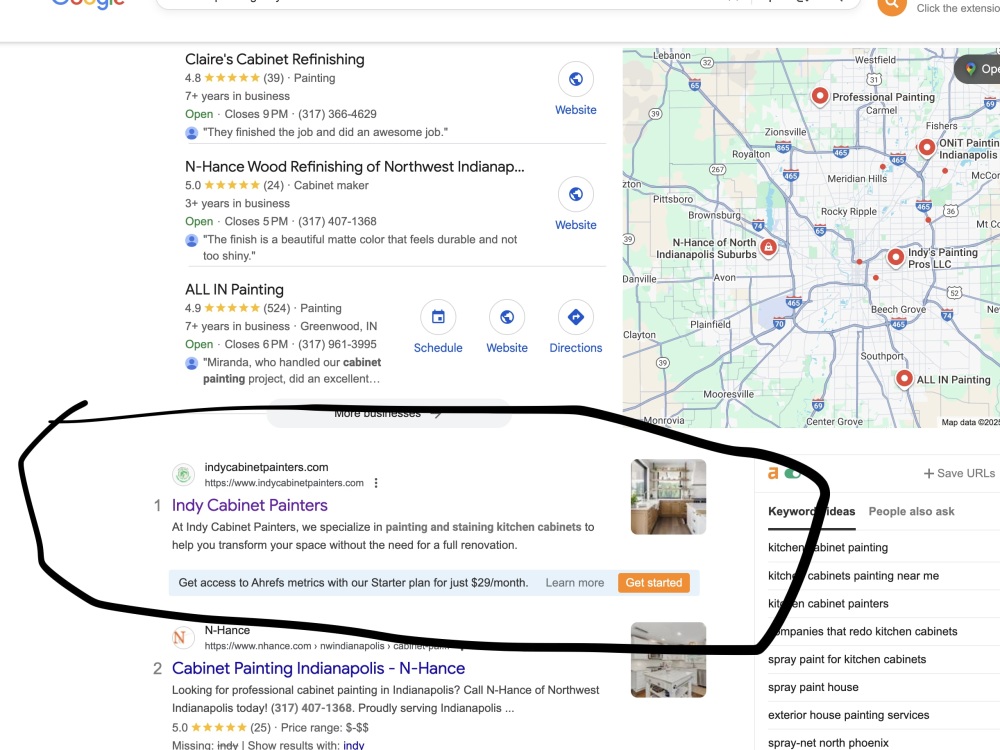
Task: Open three-dot menu beside indycabinetpainters.com URL
Action: click(376, 483)
